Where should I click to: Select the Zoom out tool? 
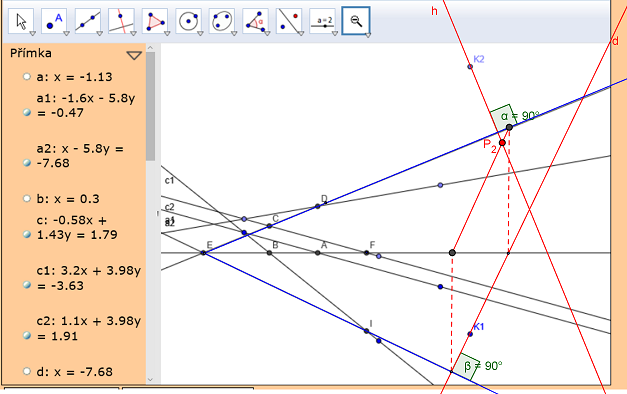356,21
